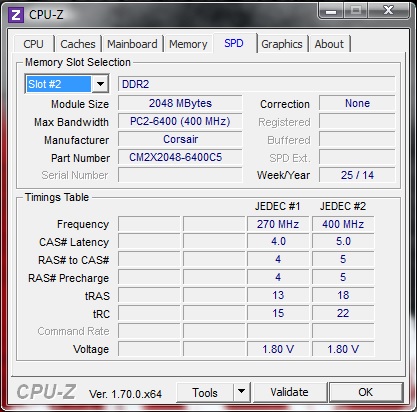Viewport: 417px width, 412px height.
Task: Click the 270 MHz frequency cell
Action: pyautogui.click(x=278, y=224)
